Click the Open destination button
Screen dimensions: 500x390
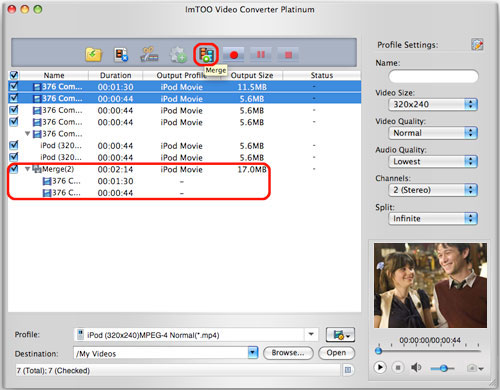coord(336,353)
